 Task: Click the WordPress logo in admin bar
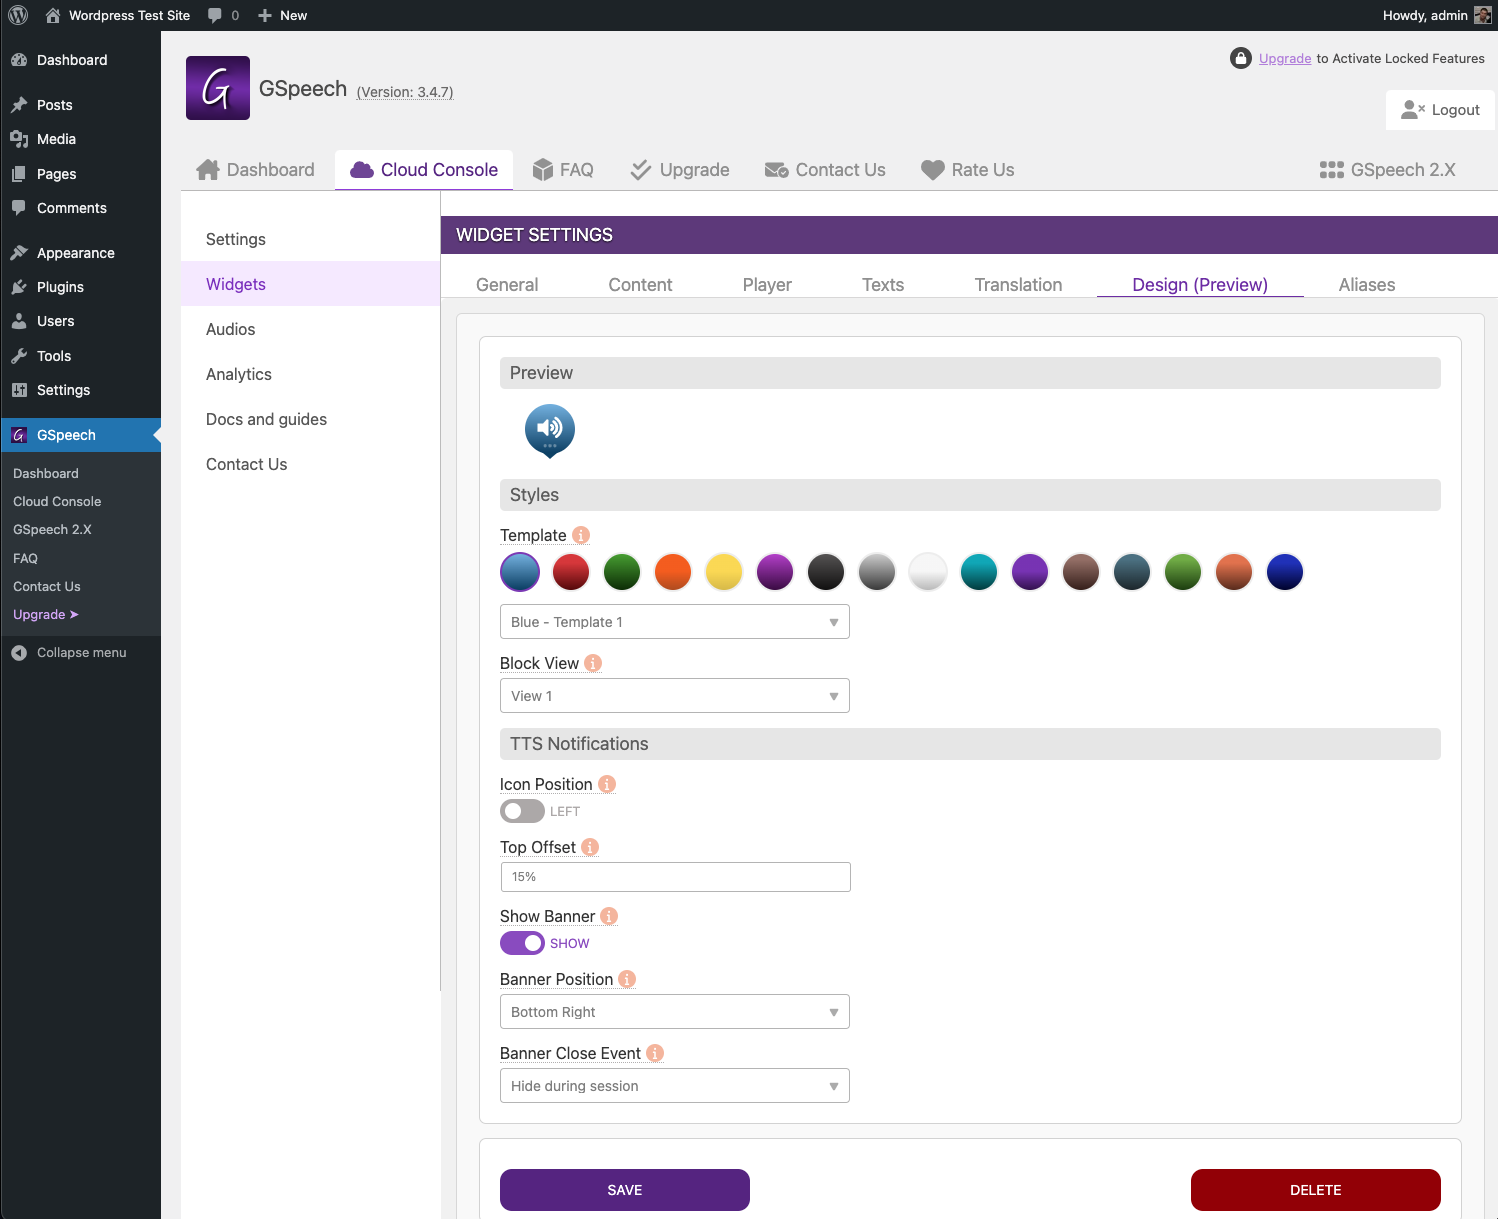(18, 15)
